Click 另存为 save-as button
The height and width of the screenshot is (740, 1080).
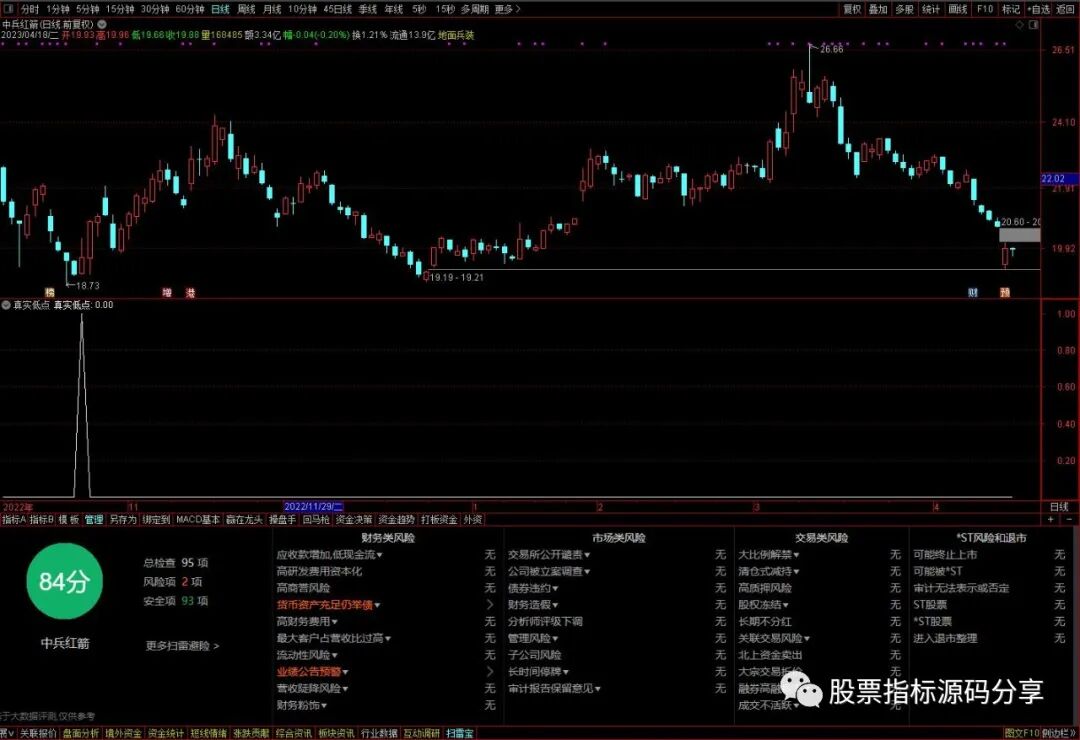[123, 520]
